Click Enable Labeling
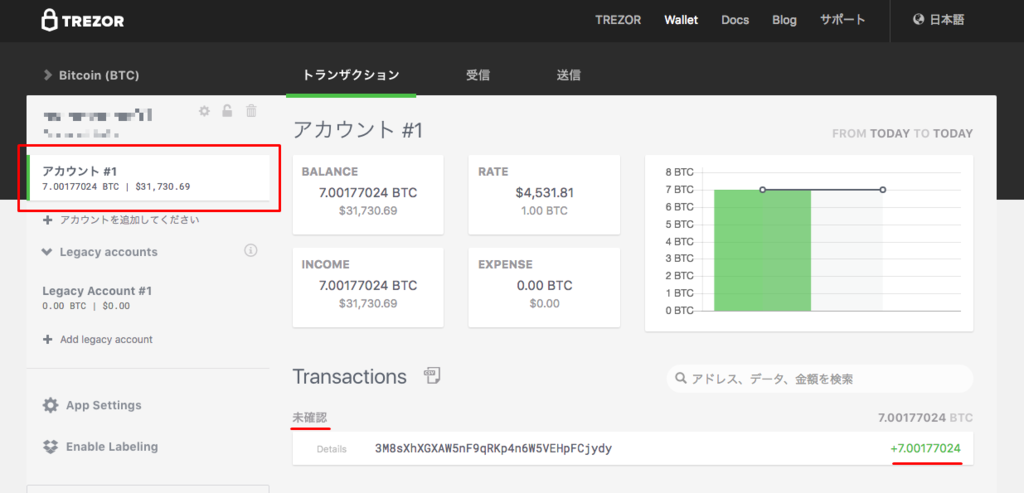The width and height of the screenshot is (1024, 493). [100, 447]
